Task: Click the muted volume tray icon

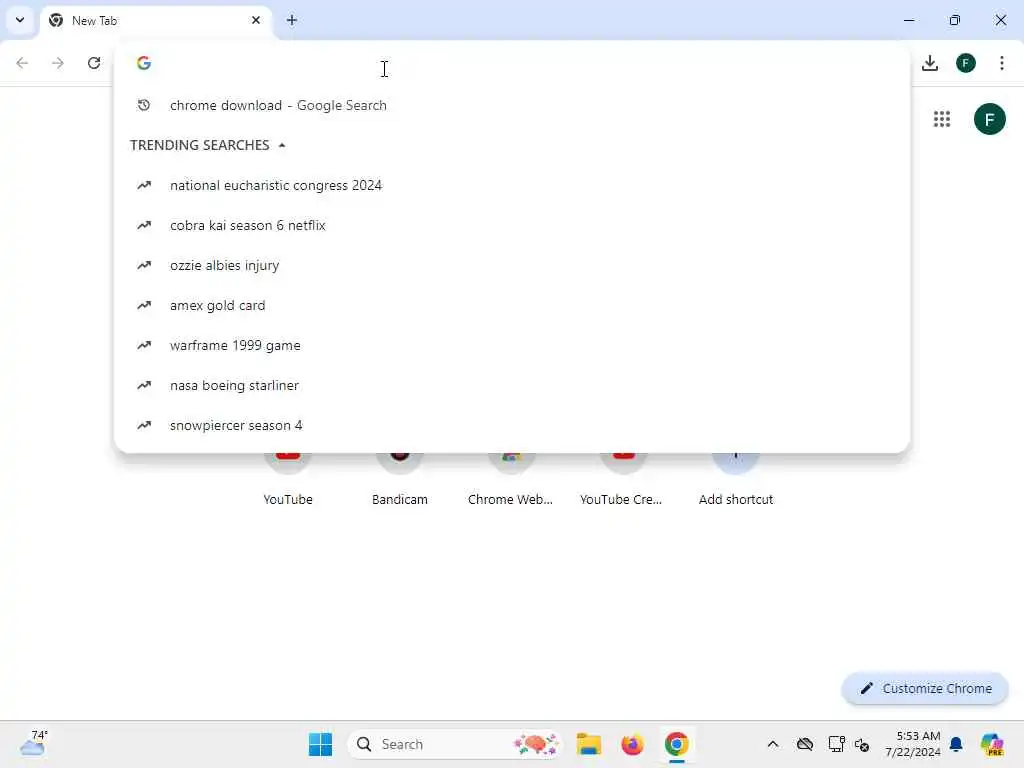Action: (x=862, y=744)
